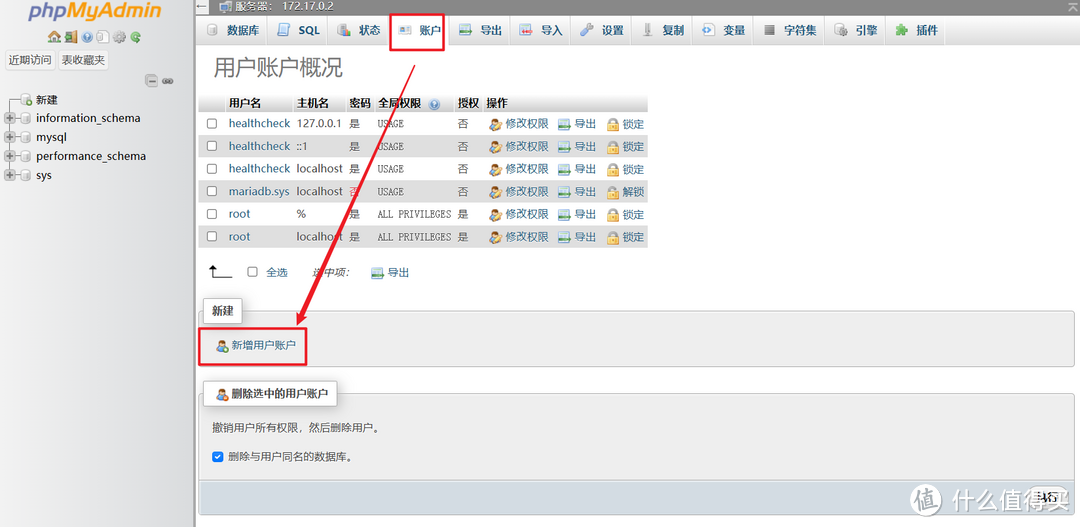Click export icon for root localhost row
This screenshot has height=527, width=1080.
pos(564,238)
